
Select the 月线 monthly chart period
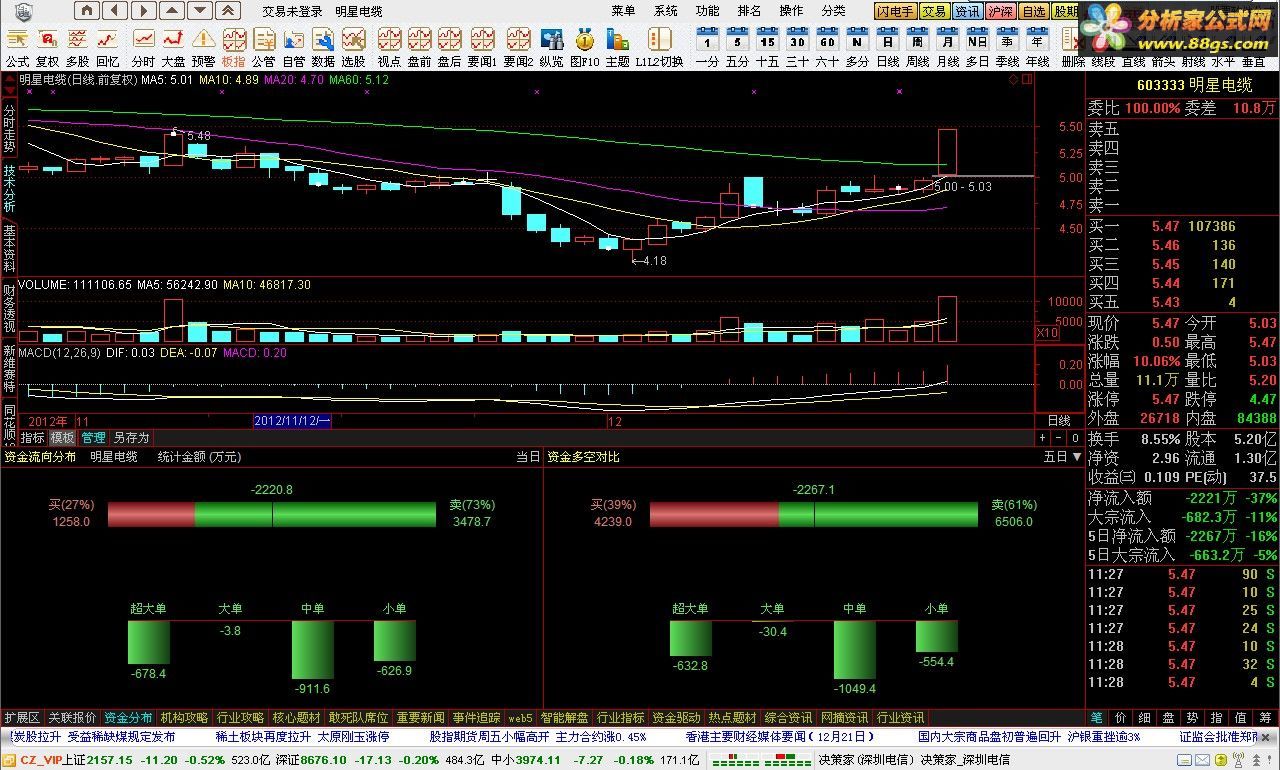pos(947,47)
